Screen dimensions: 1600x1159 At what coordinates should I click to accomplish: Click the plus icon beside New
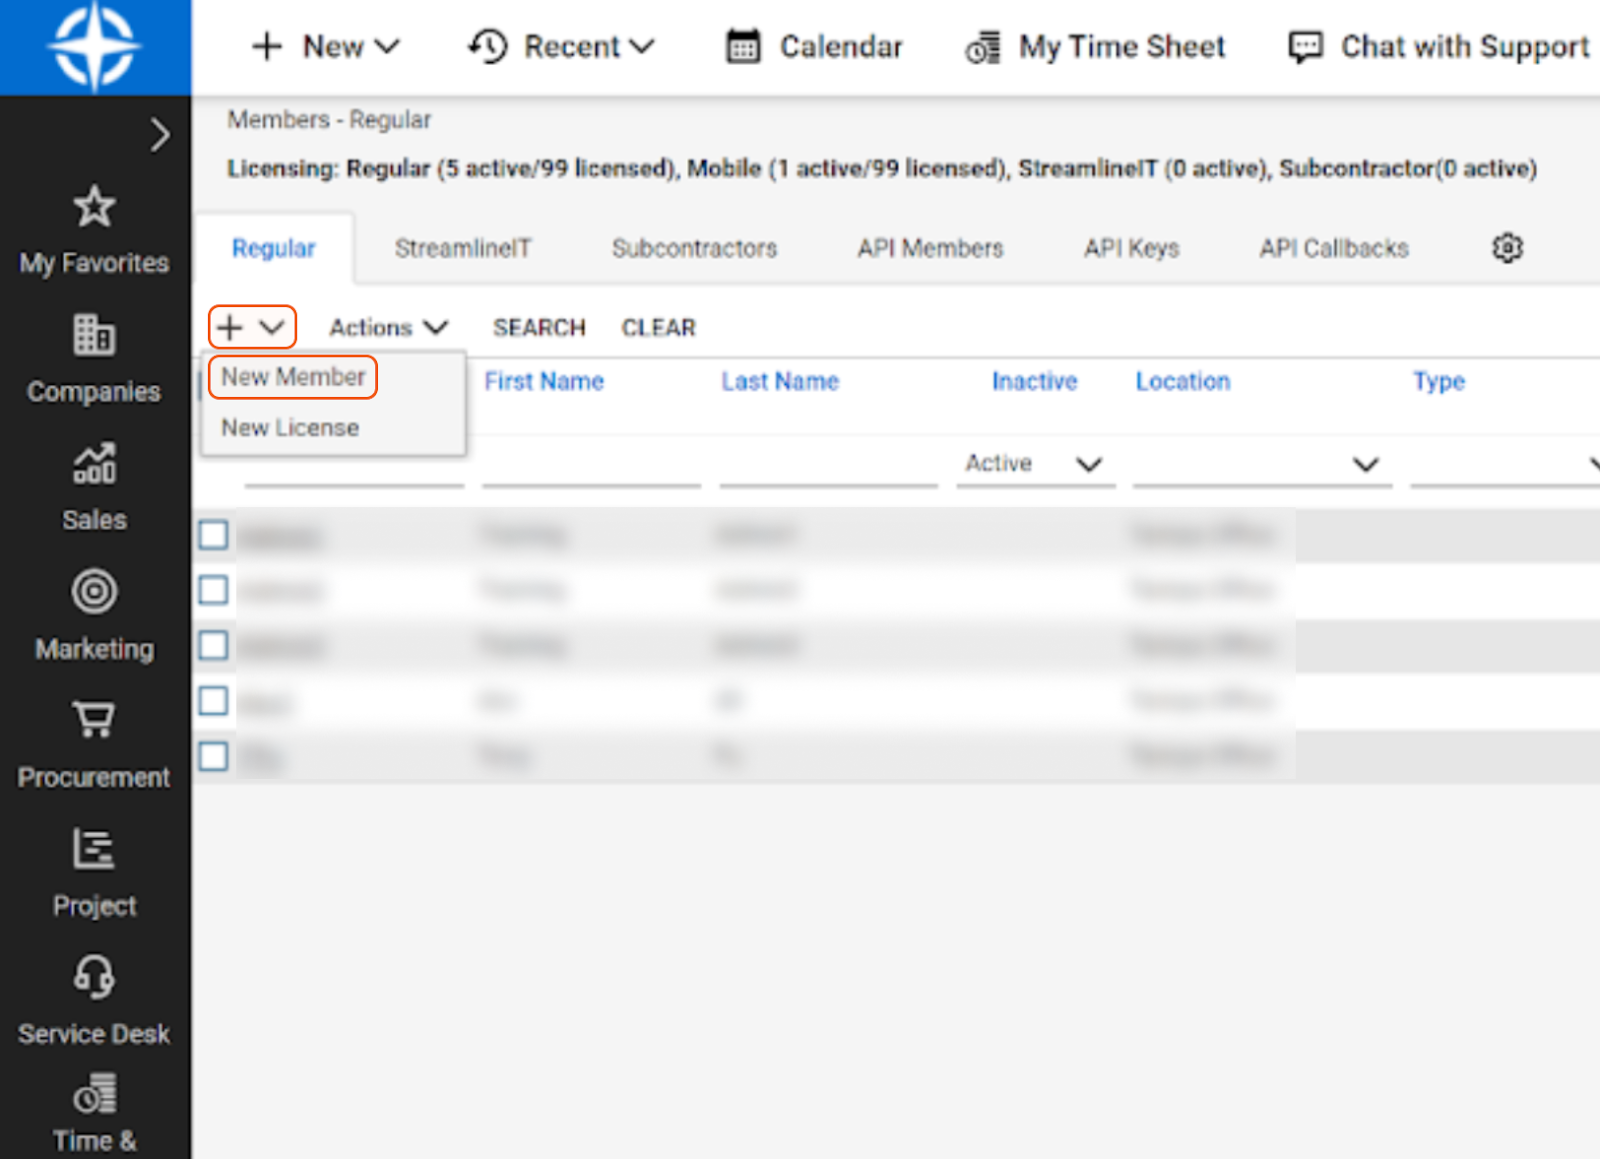(267, 47)
